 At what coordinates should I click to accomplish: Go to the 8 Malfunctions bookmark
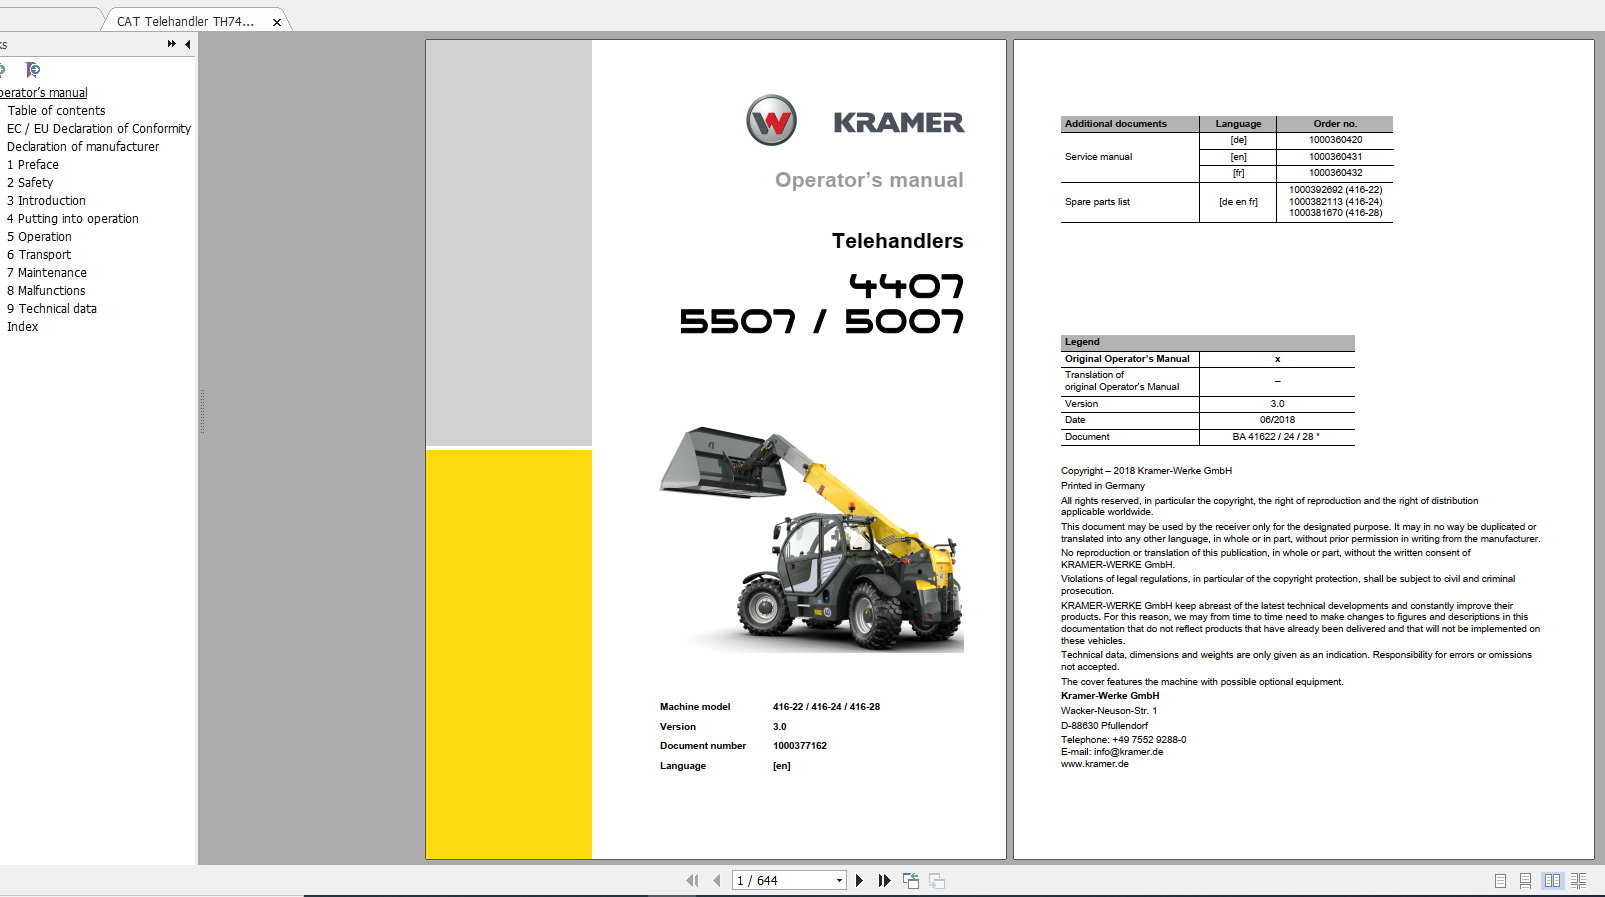click(46, 291)
